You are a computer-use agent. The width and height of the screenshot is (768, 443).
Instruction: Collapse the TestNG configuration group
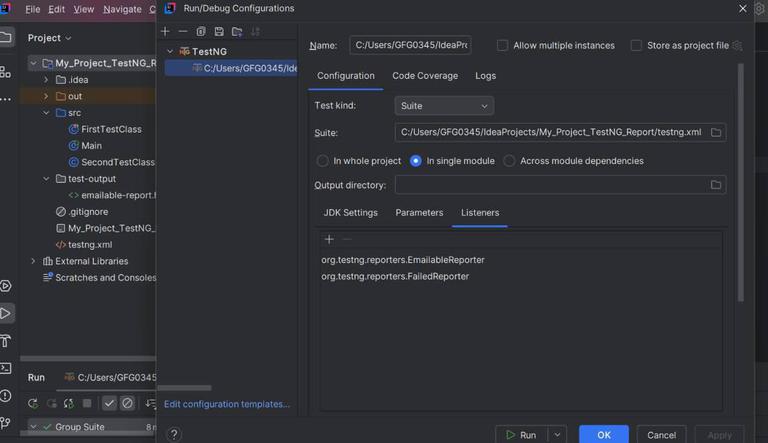coord(170,51)
